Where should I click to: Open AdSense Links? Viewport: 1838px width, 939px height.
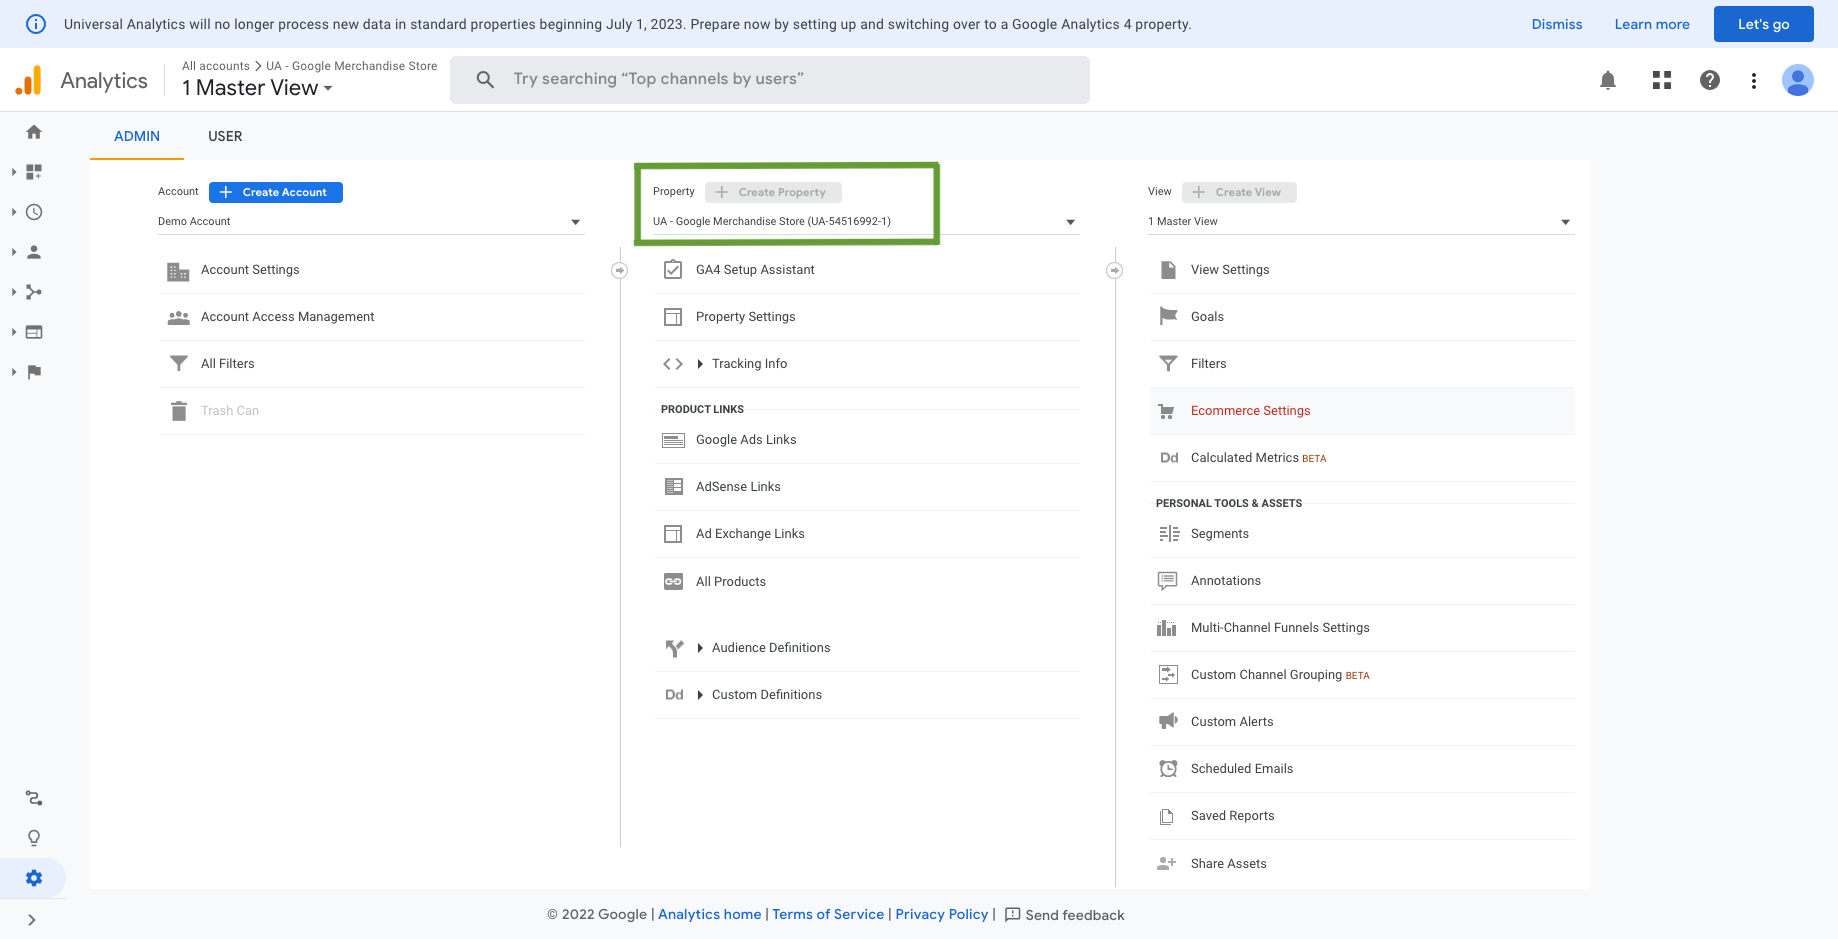pos(738,487)
